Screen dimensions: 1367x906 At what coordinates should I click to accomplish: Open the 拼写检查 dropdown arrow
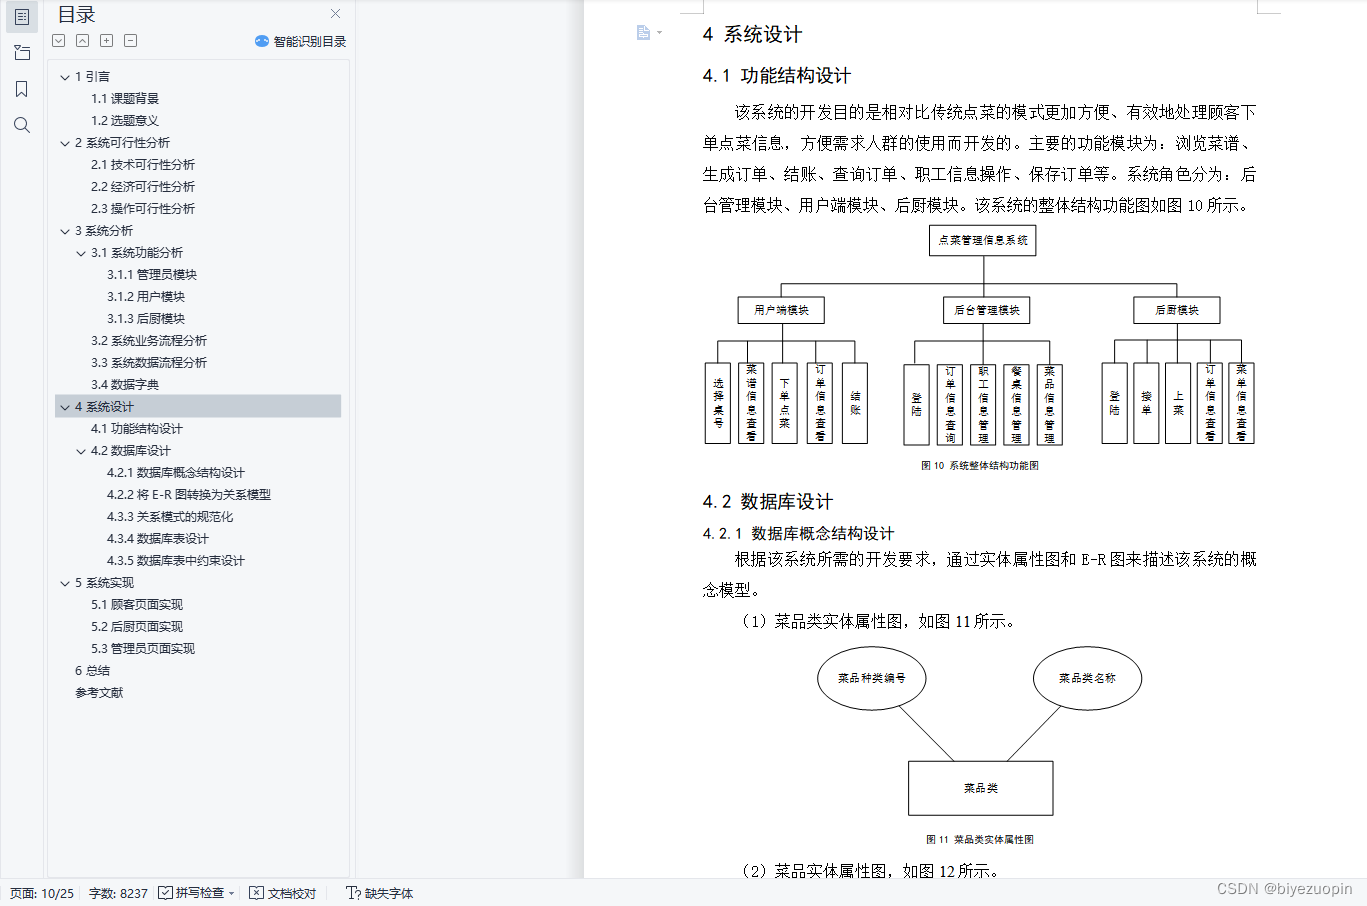[x=232, y=894]
